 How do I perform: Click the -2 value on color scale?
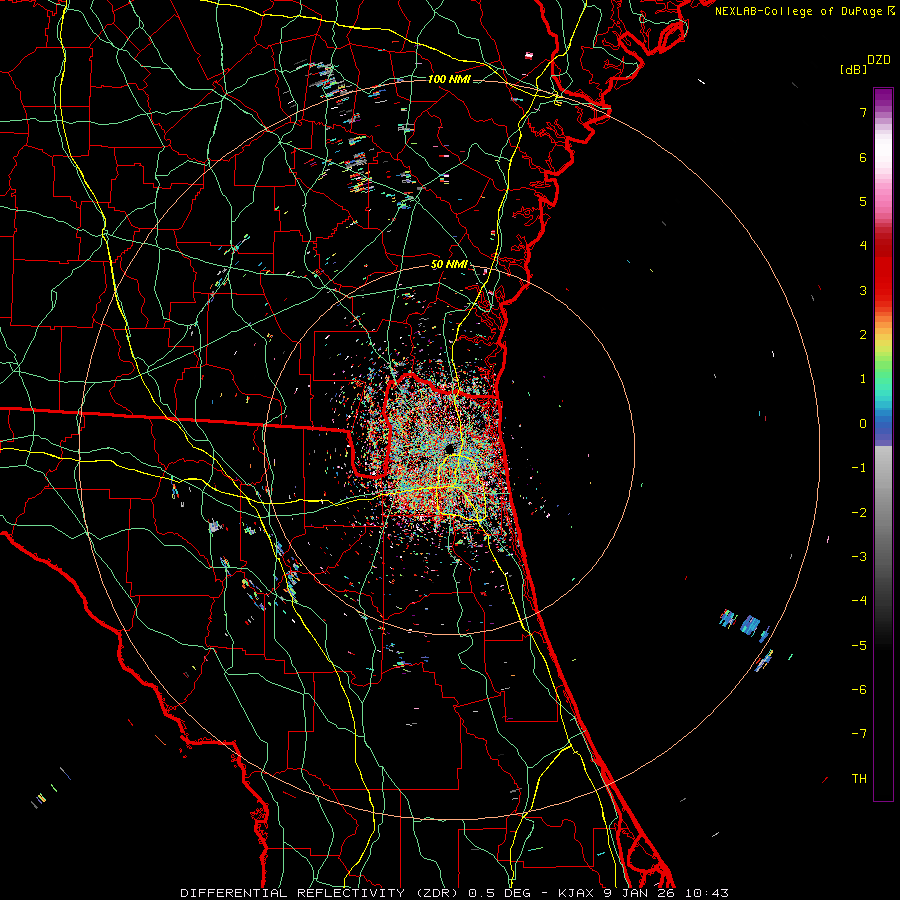coord(859,513)
